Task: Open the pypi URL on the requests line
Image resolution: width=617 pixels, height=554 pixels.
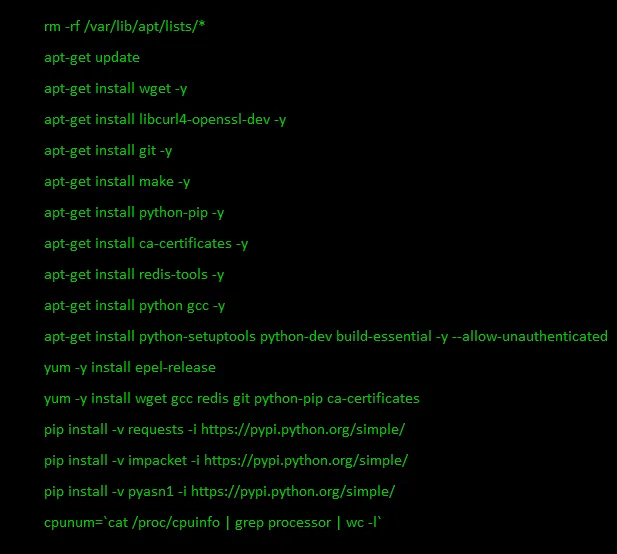Action: (x=303, y=430)
